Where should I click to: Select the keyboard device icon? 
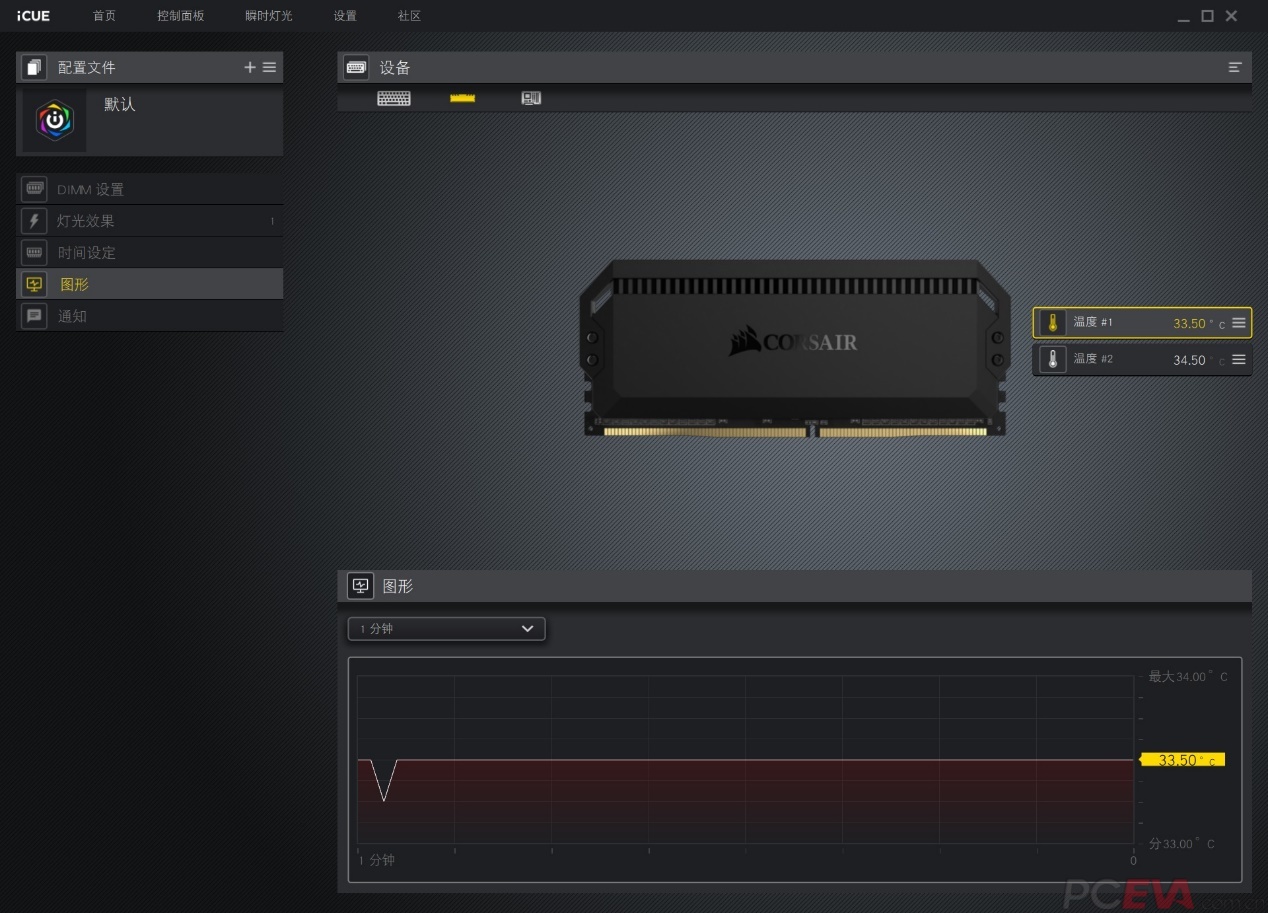click(x=394, y=98)
